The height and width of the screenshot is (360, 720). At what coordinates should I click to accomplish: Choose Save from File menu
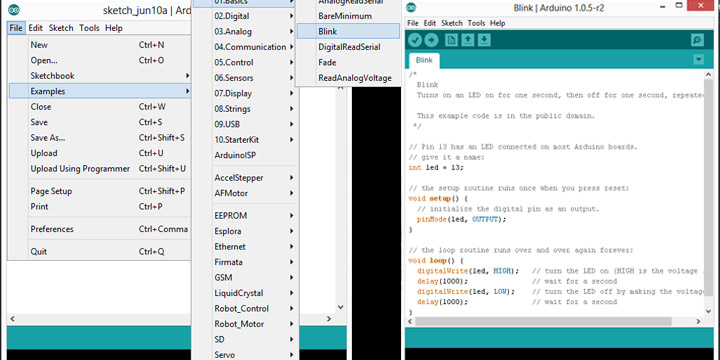[100, 122]
